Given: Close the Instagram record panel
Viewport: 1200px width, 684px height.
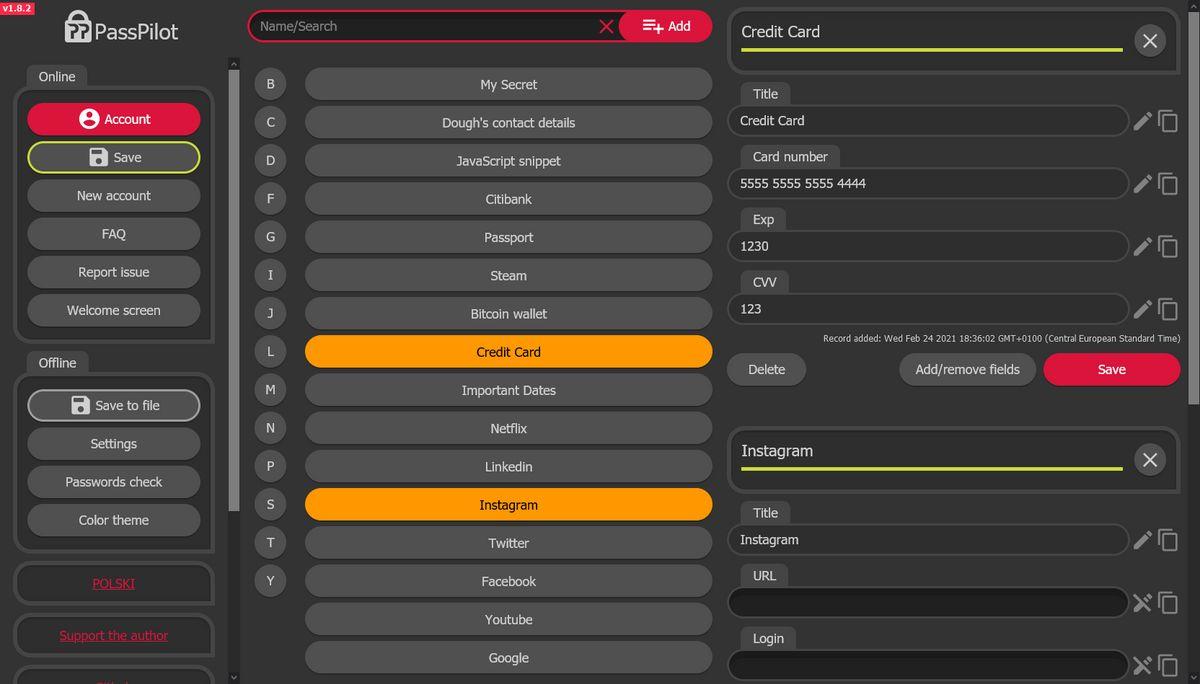Looking at the screenshot, I should (x=1149, y=460).
